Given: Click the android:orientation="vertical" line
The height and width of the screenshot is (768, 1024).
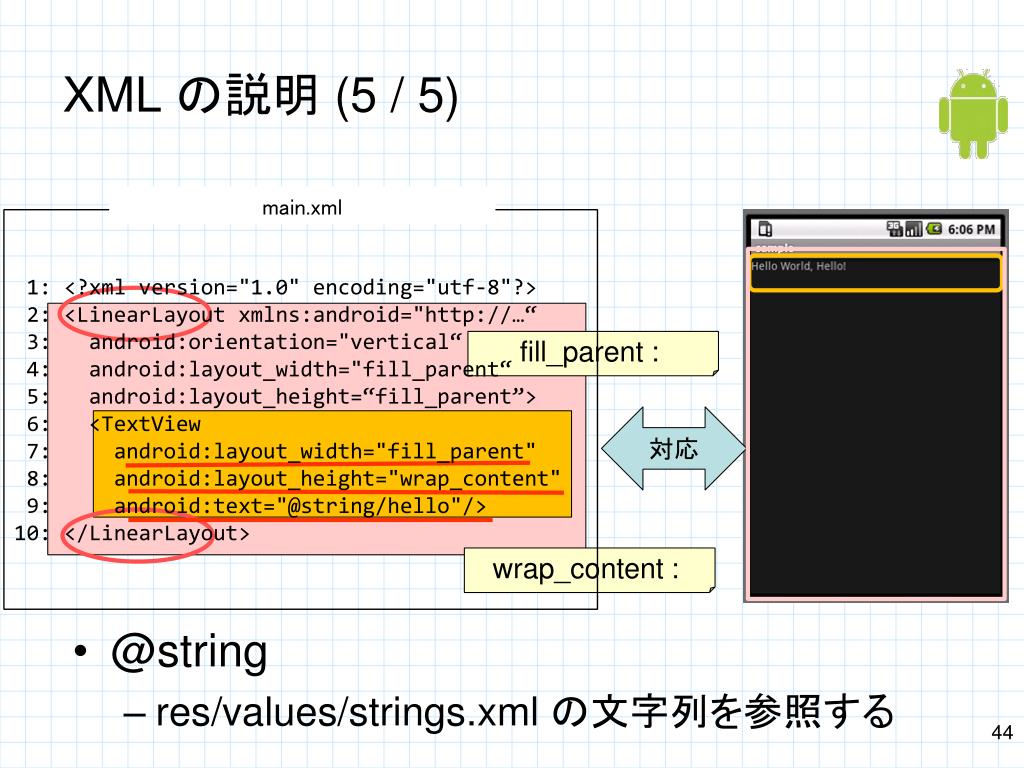Looking at the screenshot, I should (276, 342).
